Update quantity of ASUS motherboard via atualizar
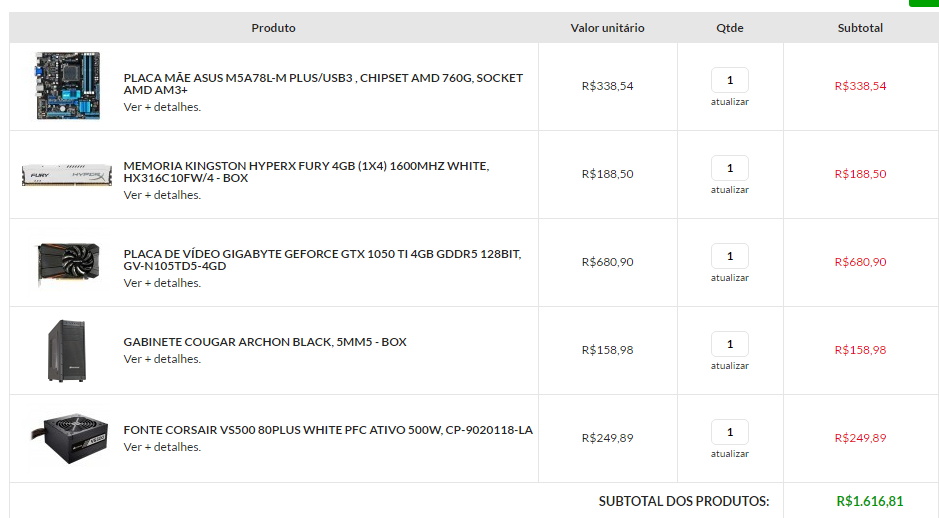939x518 pixels. [730, 102]
